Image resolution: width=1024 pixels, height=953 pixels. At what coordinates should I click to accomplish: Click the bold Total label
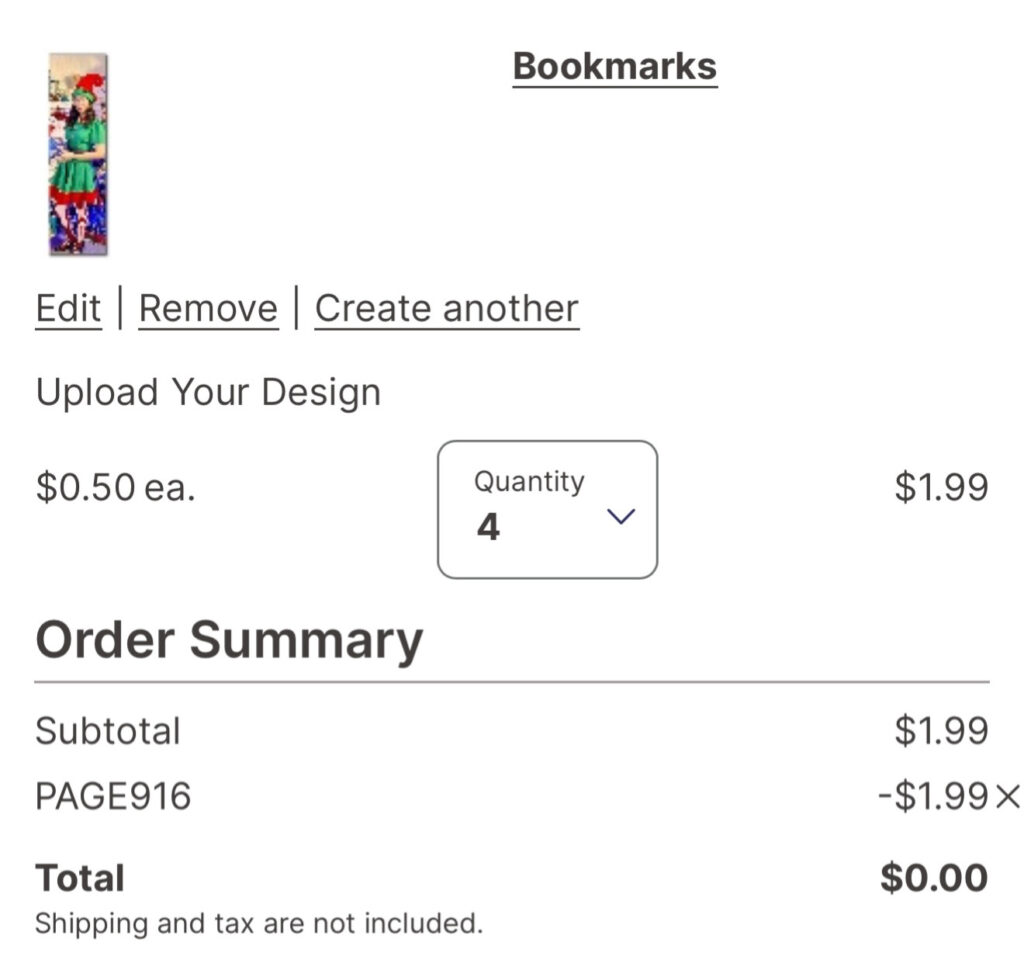(x=80, y=878)
